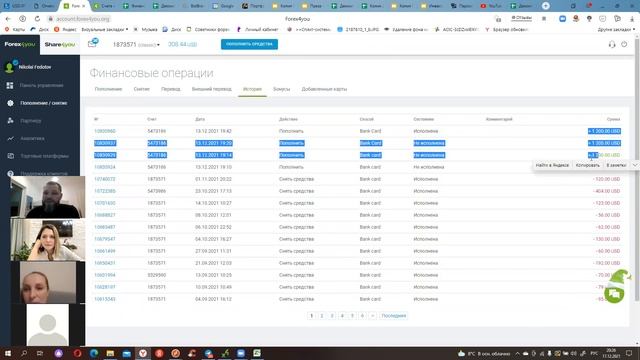The width and height of the screenshot is (640, 360).
Task: Click the taskbar clock
Action: tap(611, 353)
